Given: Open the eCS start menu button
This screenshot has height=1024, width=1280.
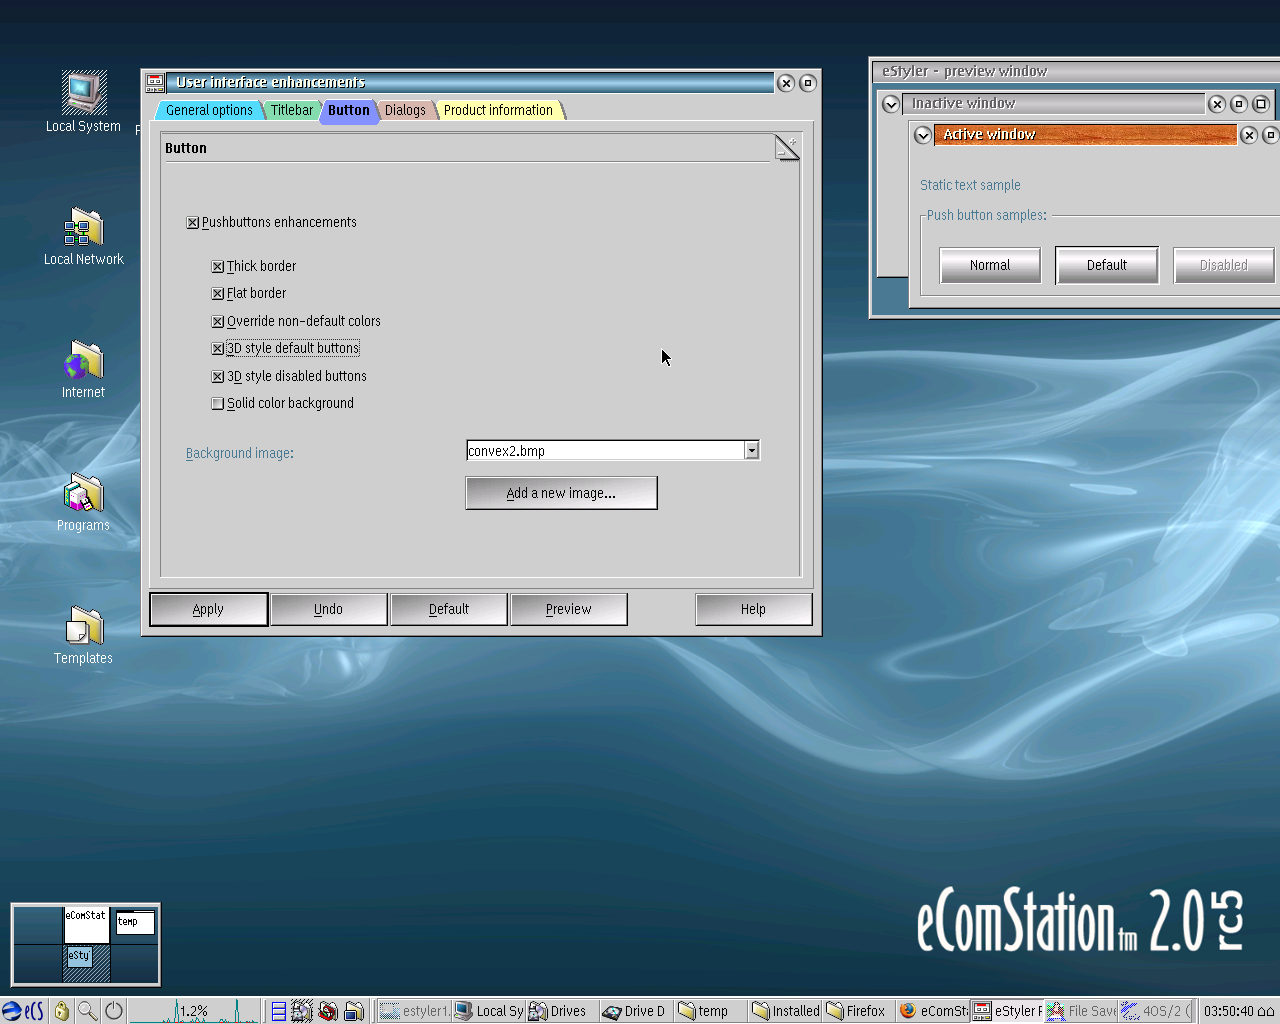Looking at the screenshot, I should 23,1011.
